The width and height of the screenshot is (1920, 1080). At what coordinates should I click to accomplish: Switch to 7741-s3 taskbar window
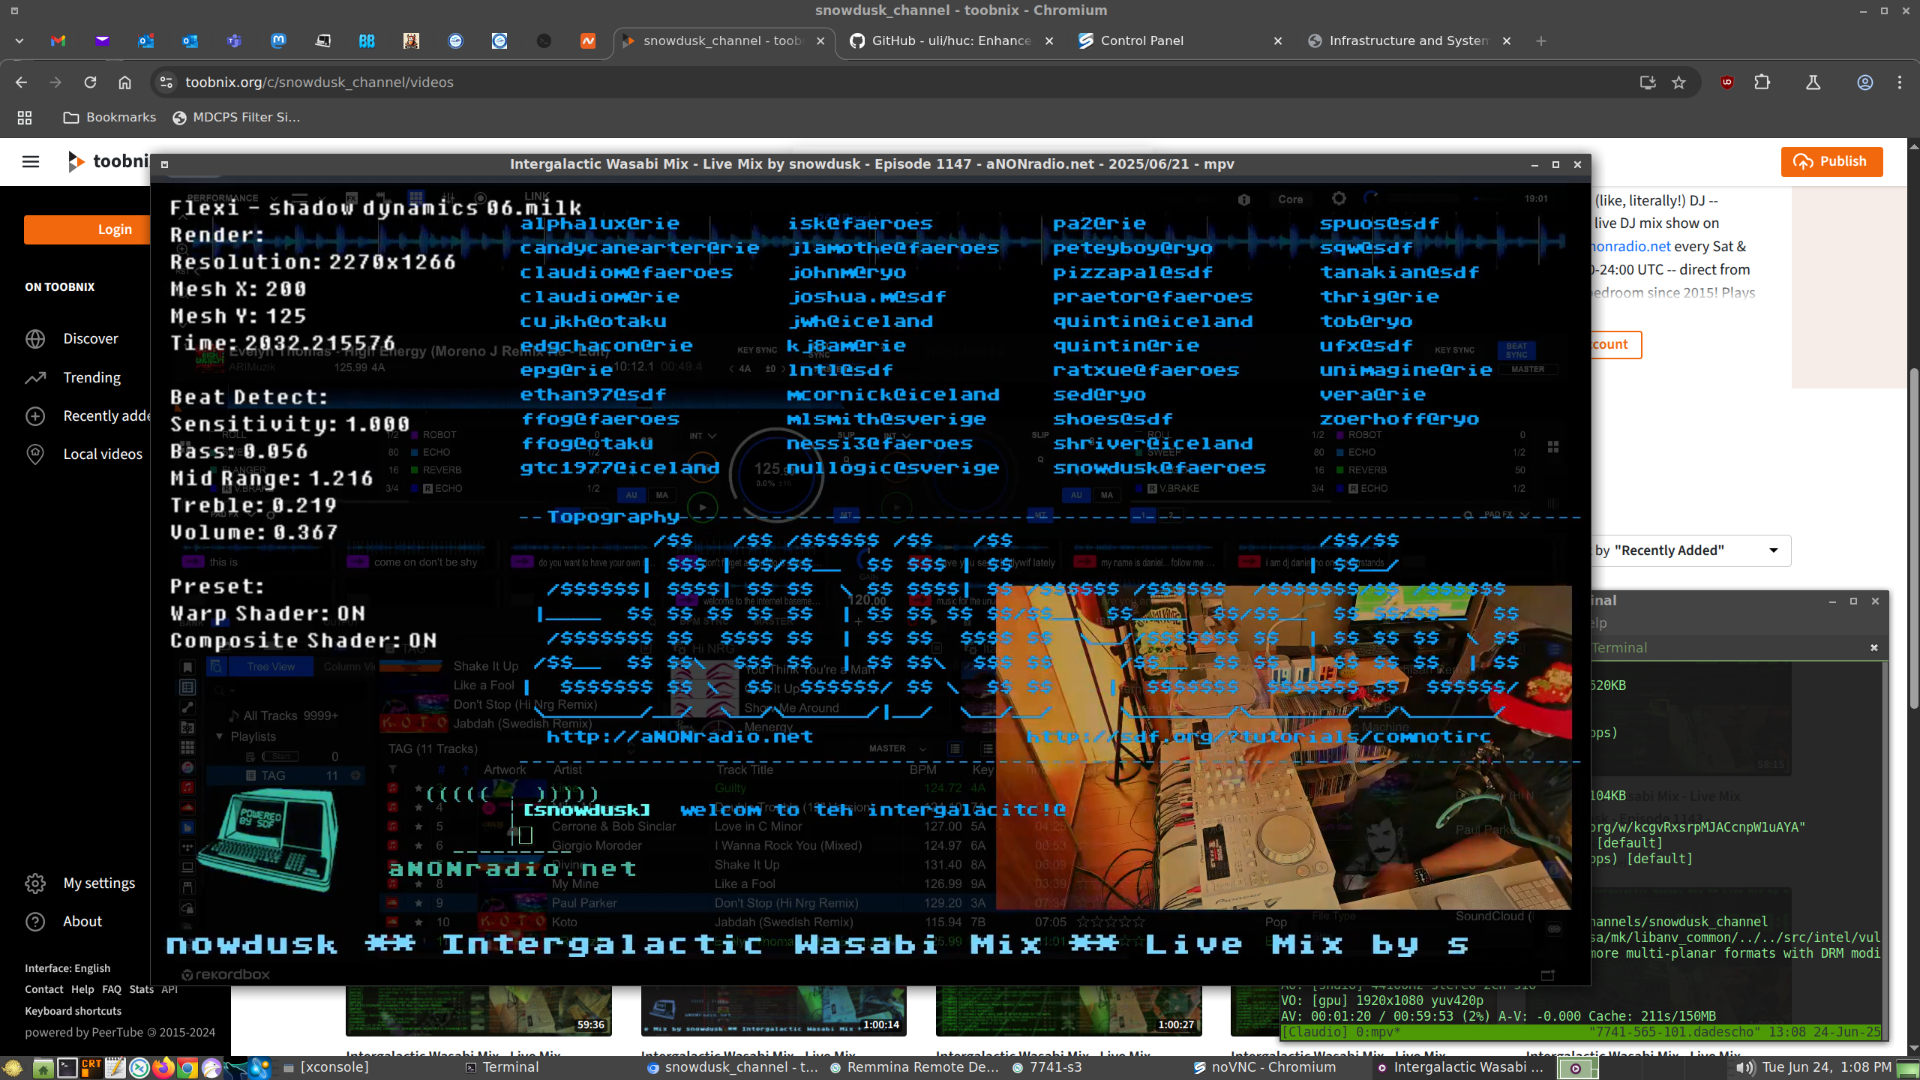point(1047,1067)
